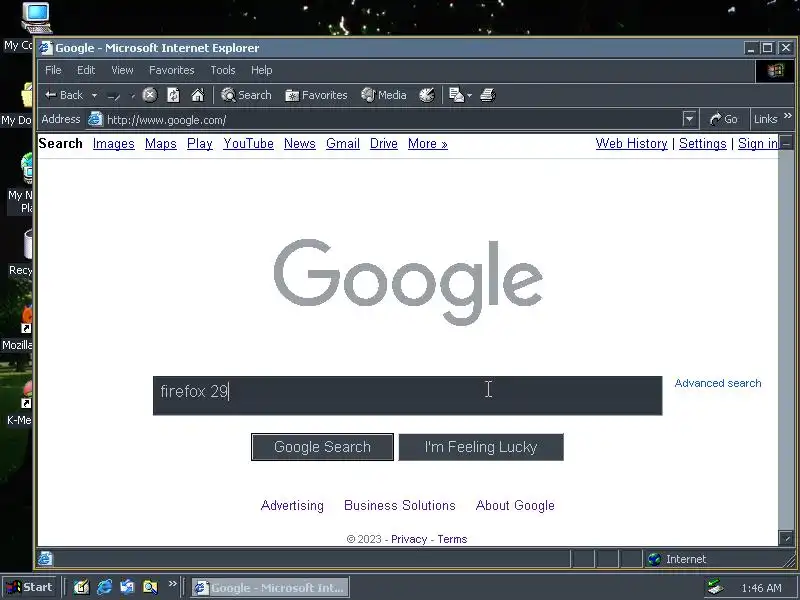Open the Favorites menu
The height and width of the screenshot is (600, 800).
click(x=171, y=70)
